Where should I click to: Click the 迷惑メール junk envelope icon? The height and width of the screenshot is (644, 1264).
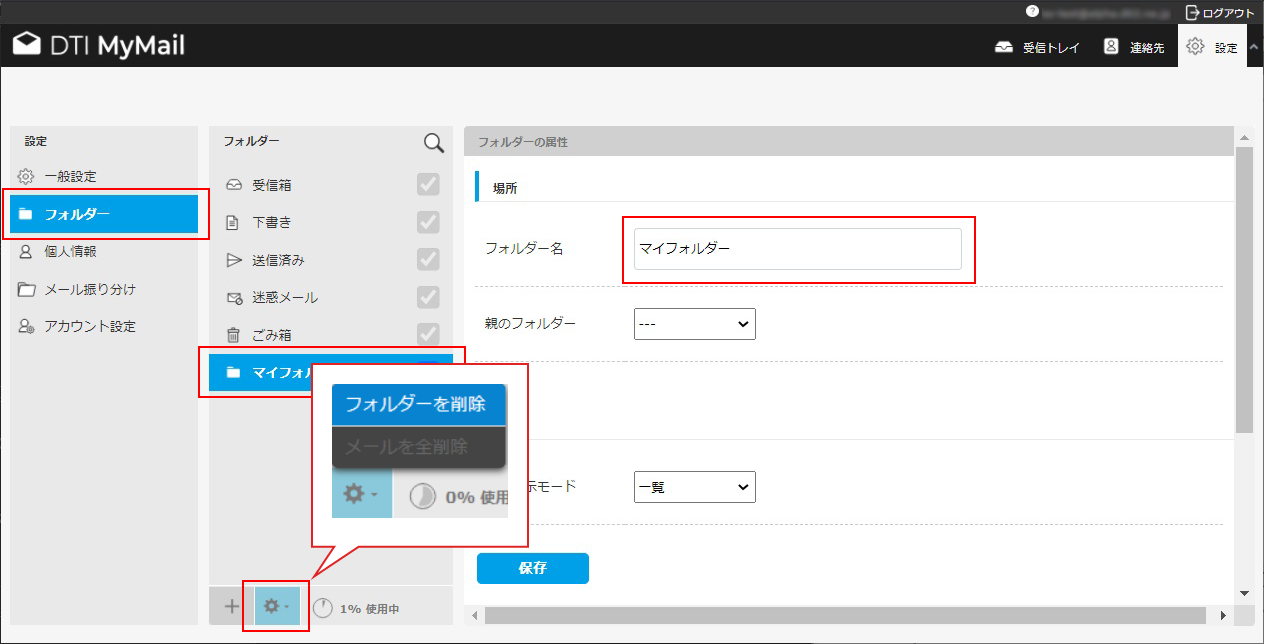[x=234, y=298]
